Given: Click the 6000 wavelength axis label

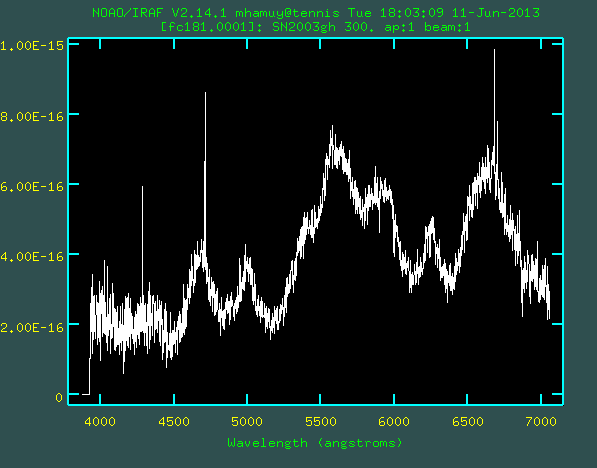Looking at the screenshot, I should click(394, 422).
